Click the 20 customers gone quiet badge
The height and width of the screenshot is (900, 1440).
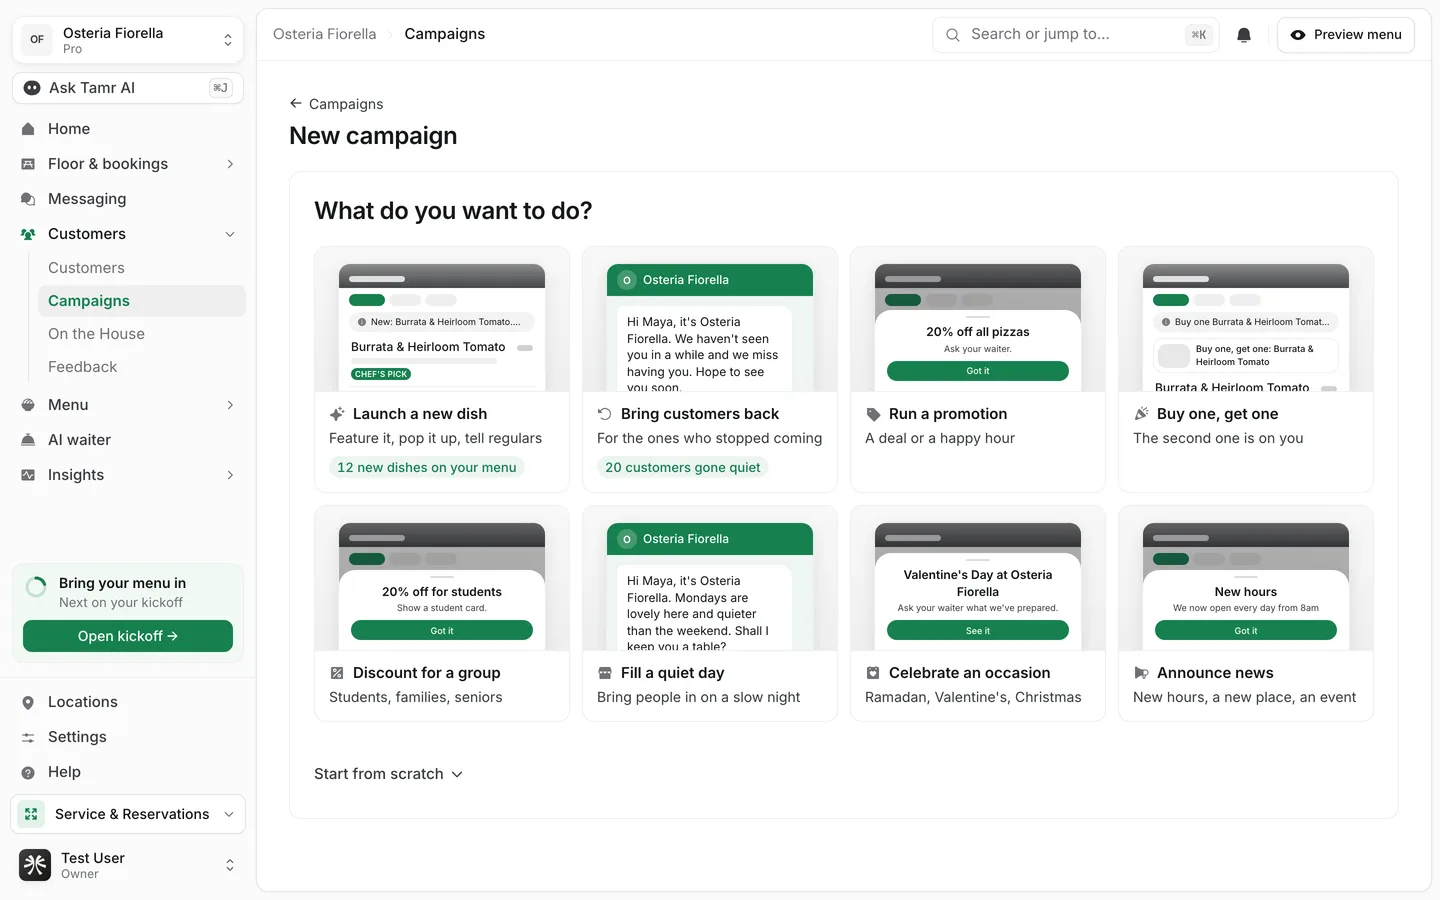point(683,467)
